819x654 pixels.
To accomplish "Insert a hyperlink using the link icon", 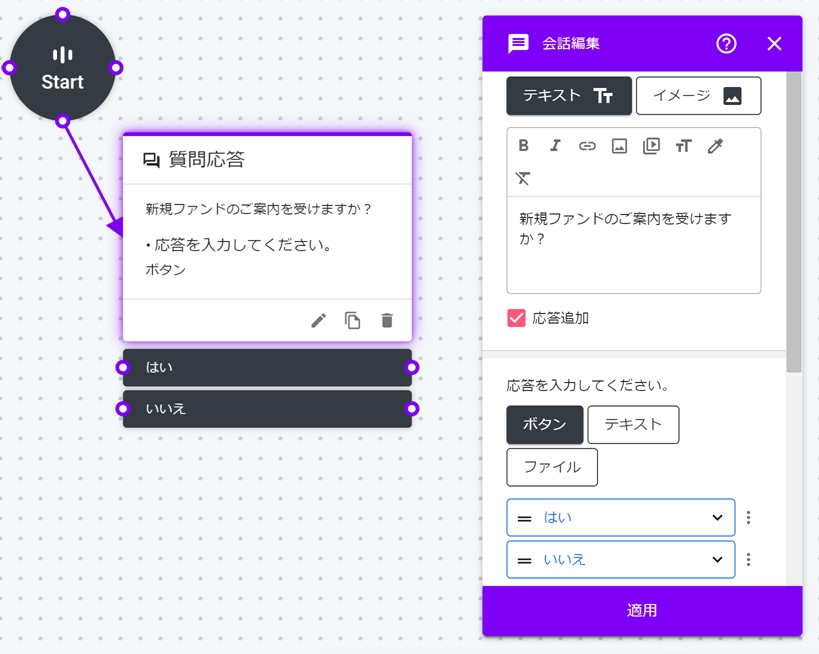I will (587, 146).
